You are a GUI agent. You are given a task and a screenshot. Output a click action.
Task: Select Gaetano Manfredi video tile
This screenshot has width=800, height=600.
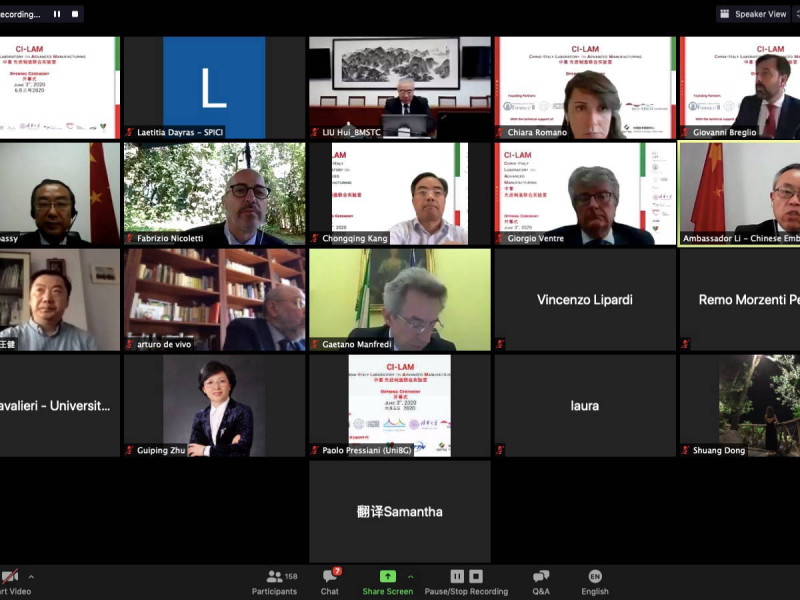coord(400,299)
